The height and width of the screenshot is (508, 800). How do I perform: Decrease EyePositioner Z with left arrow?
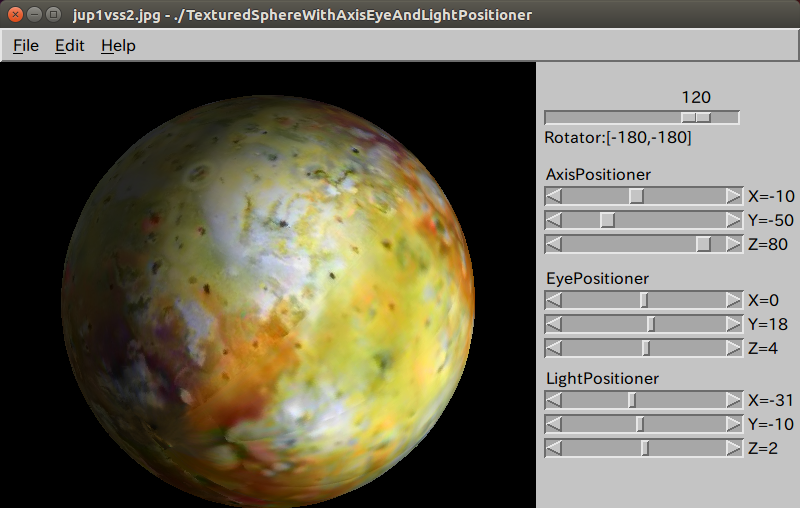[x=554, y=348]
